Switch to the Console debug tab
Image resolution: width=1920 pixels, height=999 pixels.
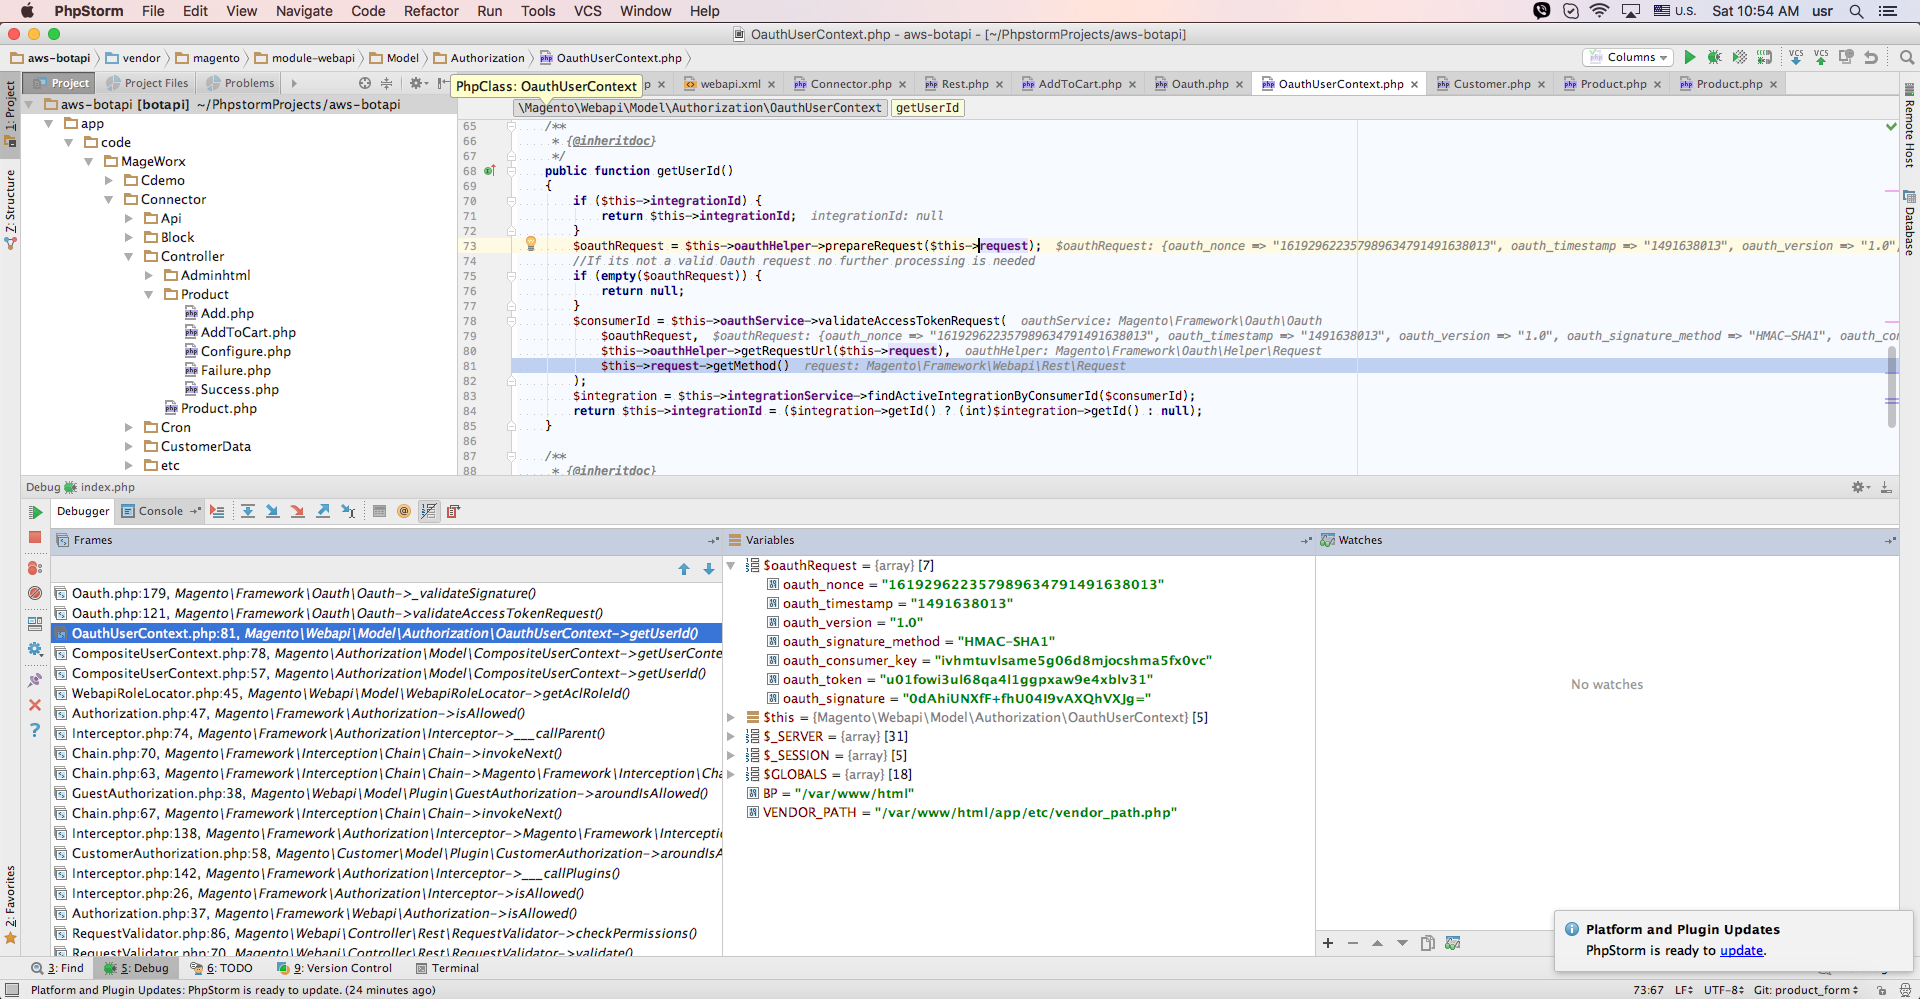click(160, 511)
